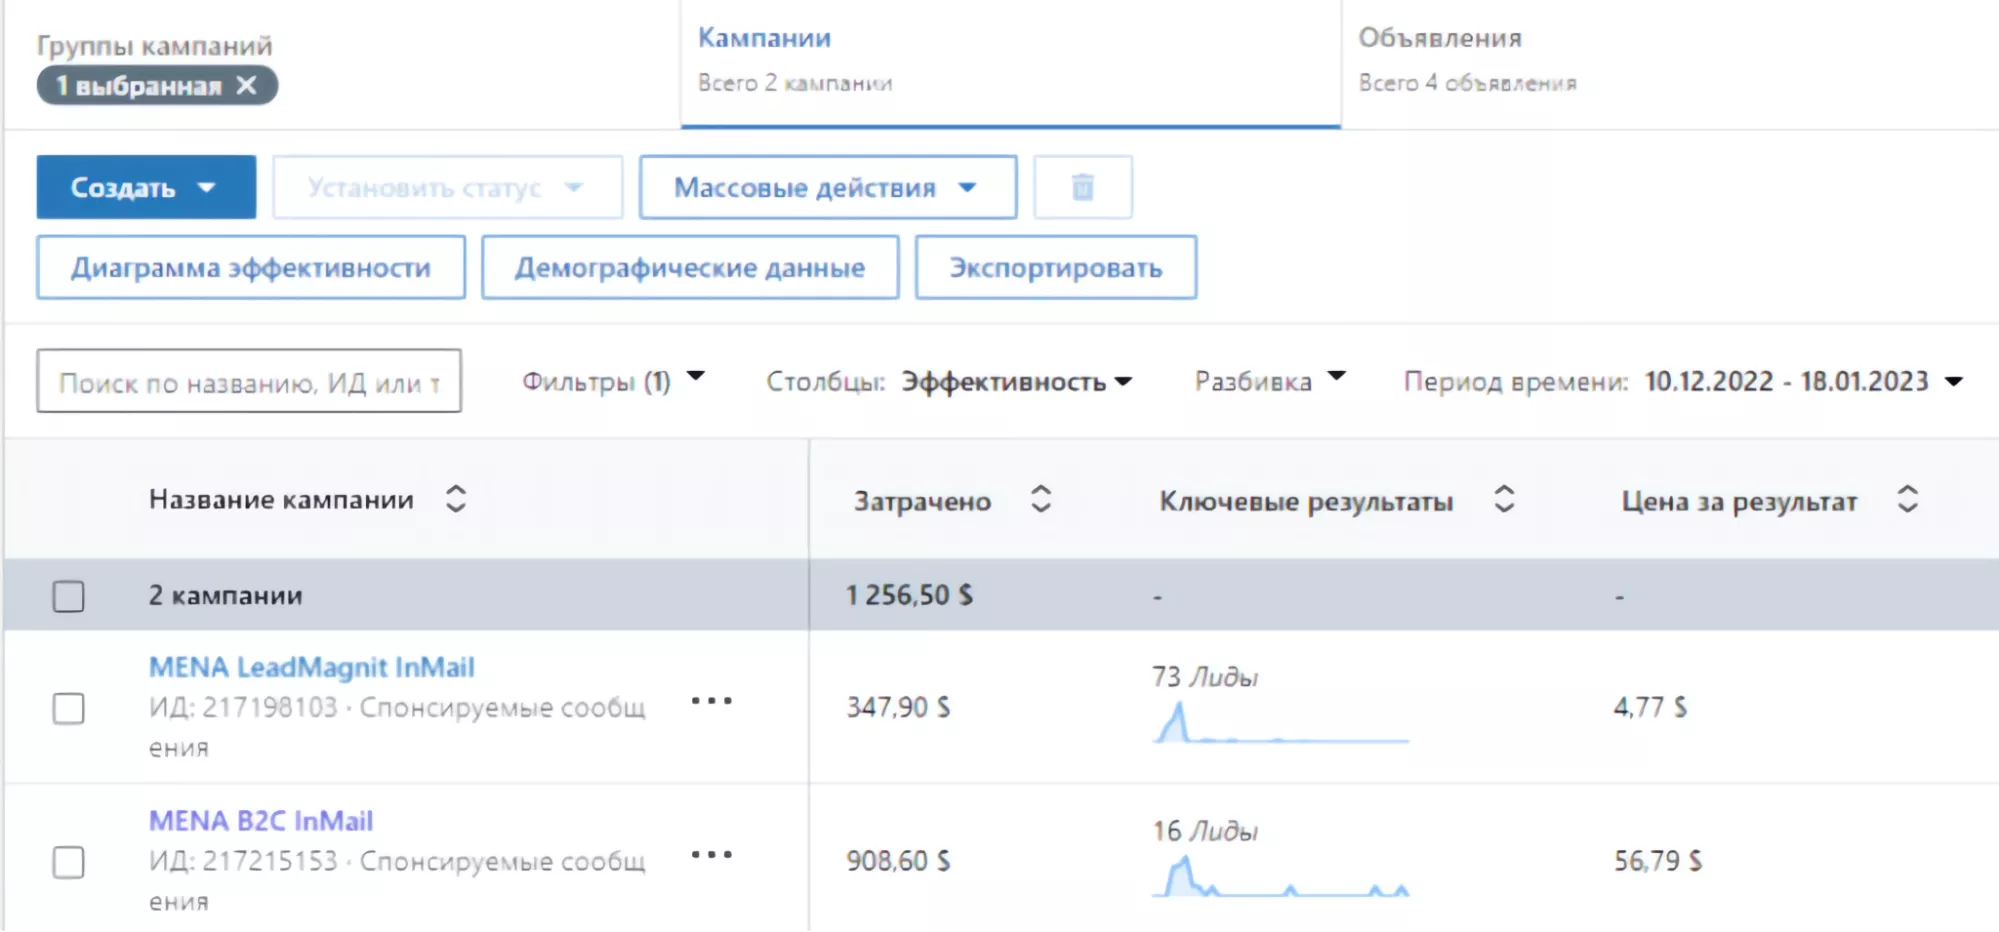Select the 'Кампании' tab
This screenshot has height=932, width=1999.
1010,62
